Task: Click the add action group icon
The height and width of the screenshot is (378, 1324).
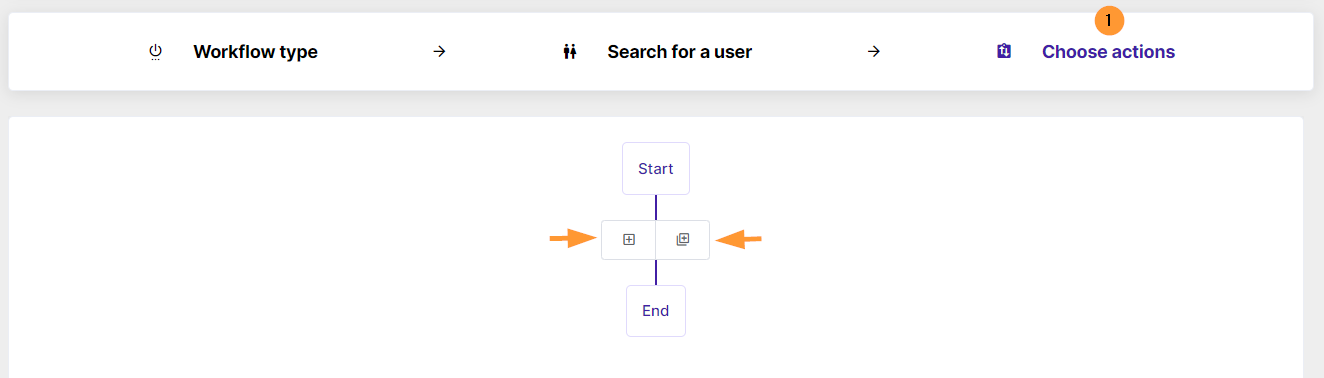Action: pos(683,240)
